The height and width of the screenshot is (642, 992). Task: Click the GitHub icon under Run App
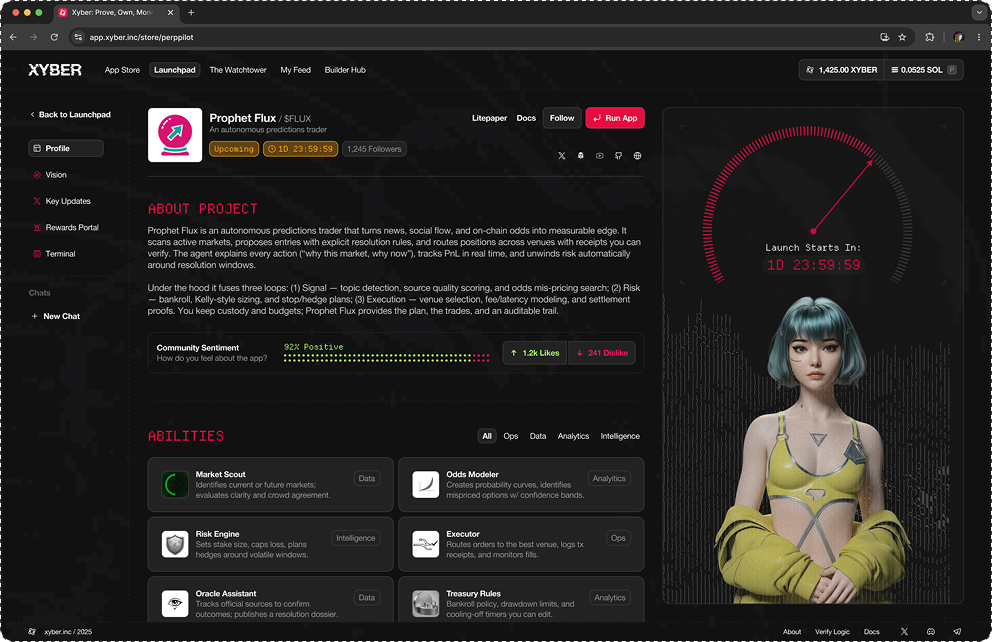tap(618, 156)
